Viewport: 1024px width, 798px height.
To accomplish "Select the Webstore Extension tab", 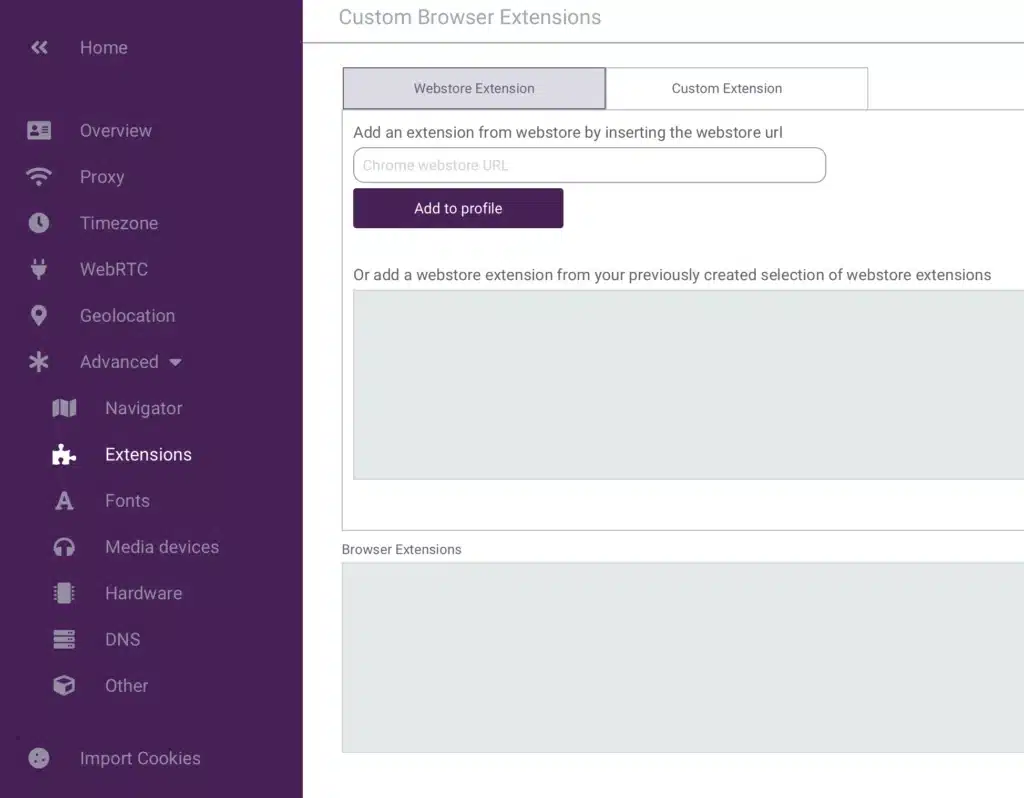I will (x=474, y=88).
